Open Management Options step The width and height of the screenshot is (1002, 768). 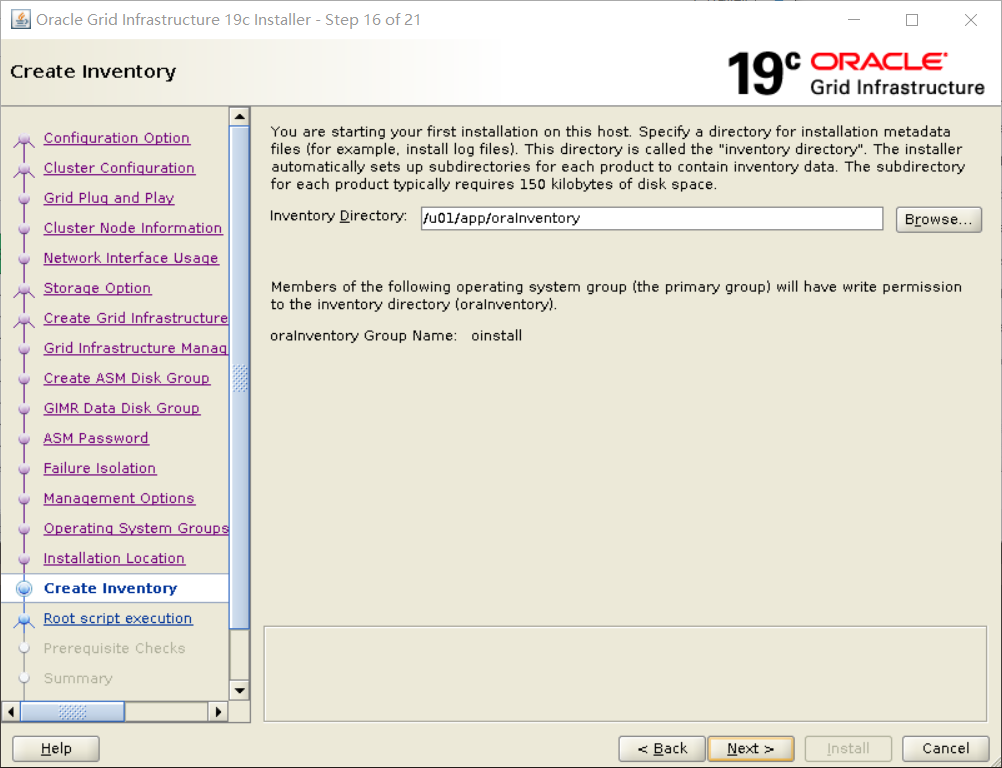click(x=119, y=498)
